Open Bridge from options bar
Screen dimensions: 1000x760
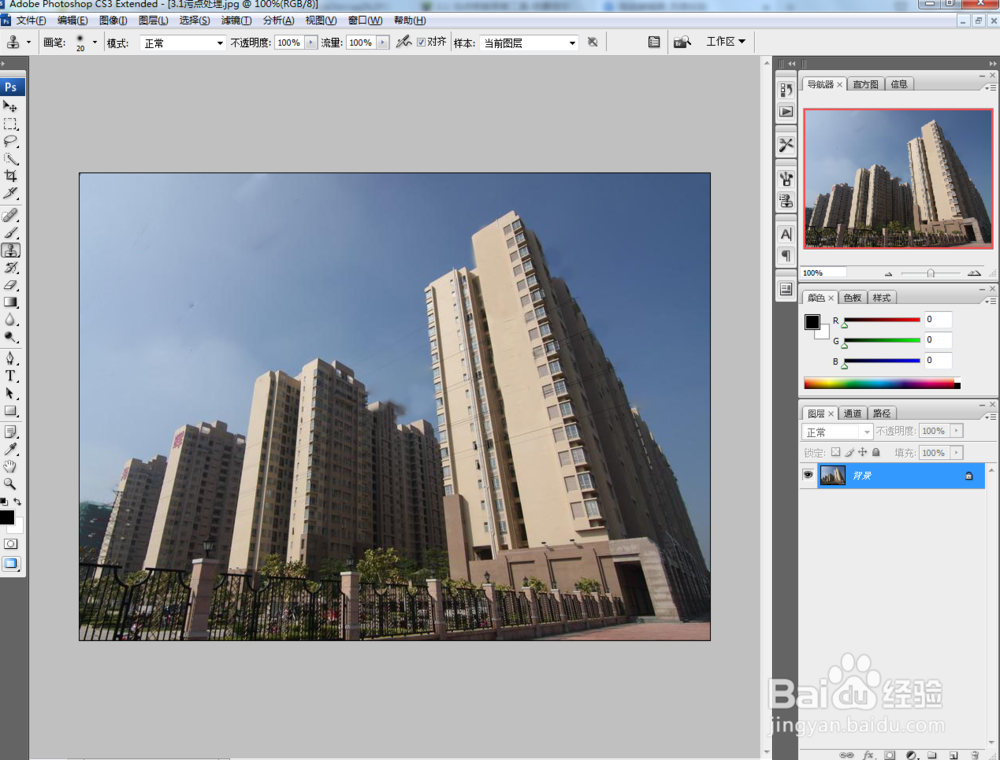click(682, 42)
